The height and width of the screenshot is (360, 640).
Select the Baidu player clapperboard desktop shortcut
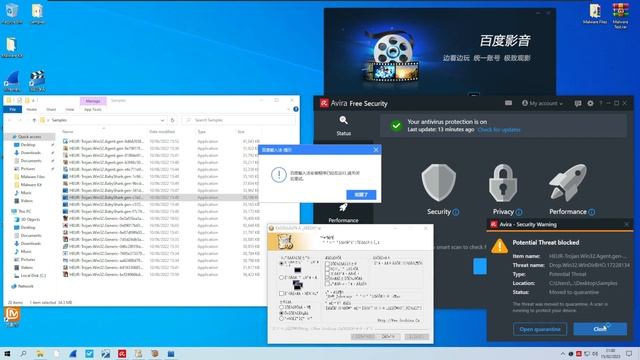tap(38, 81)
